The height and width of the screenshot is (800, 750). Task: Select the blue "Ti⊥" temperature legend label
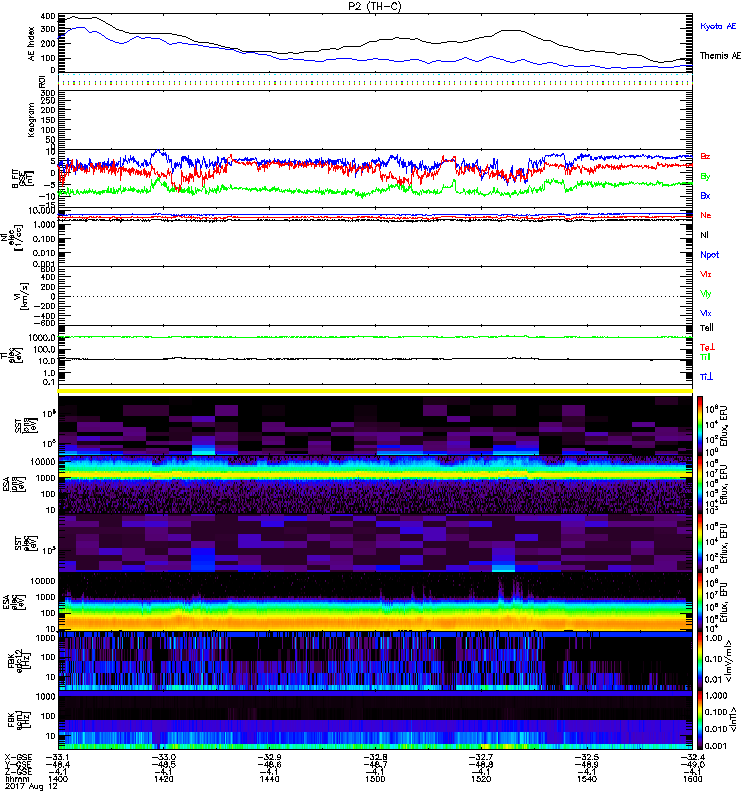click(706, 377)
